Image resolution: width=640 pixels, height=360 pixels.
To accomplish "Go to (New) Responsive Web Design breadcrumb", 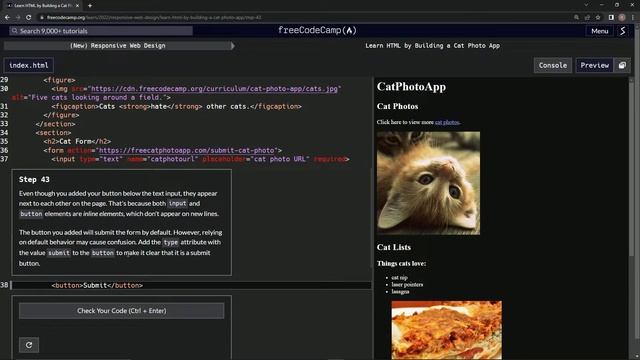I will [118, 46].
